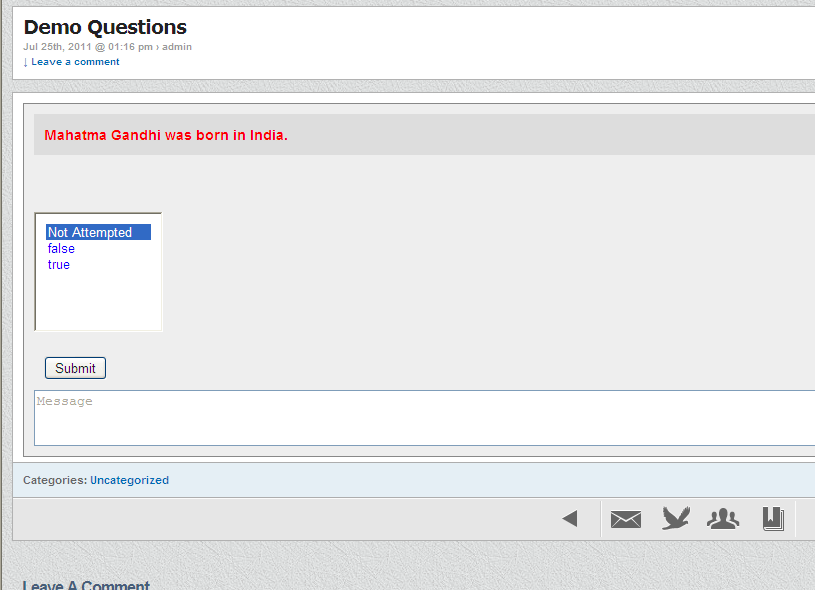Choose true in the answer list
Screen dimensions: 815x590
coord(59,265)
